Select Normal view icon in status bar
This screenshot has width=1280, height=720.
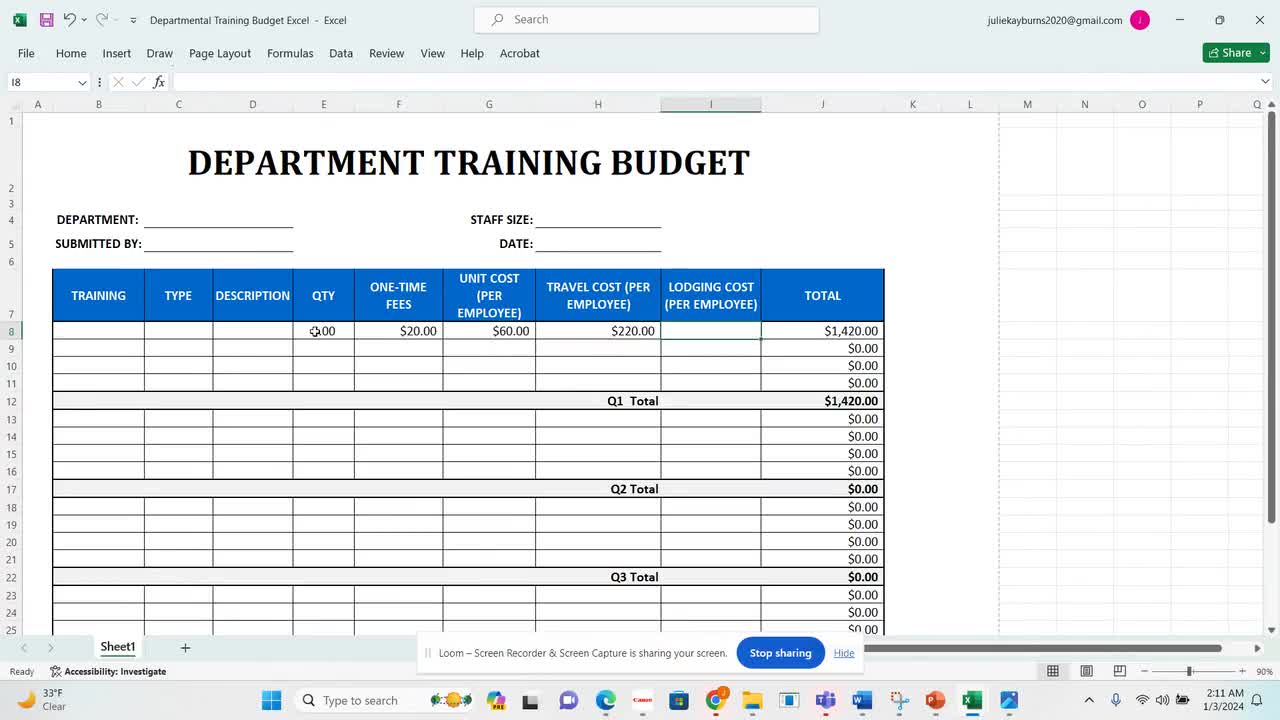[1053, 671]
